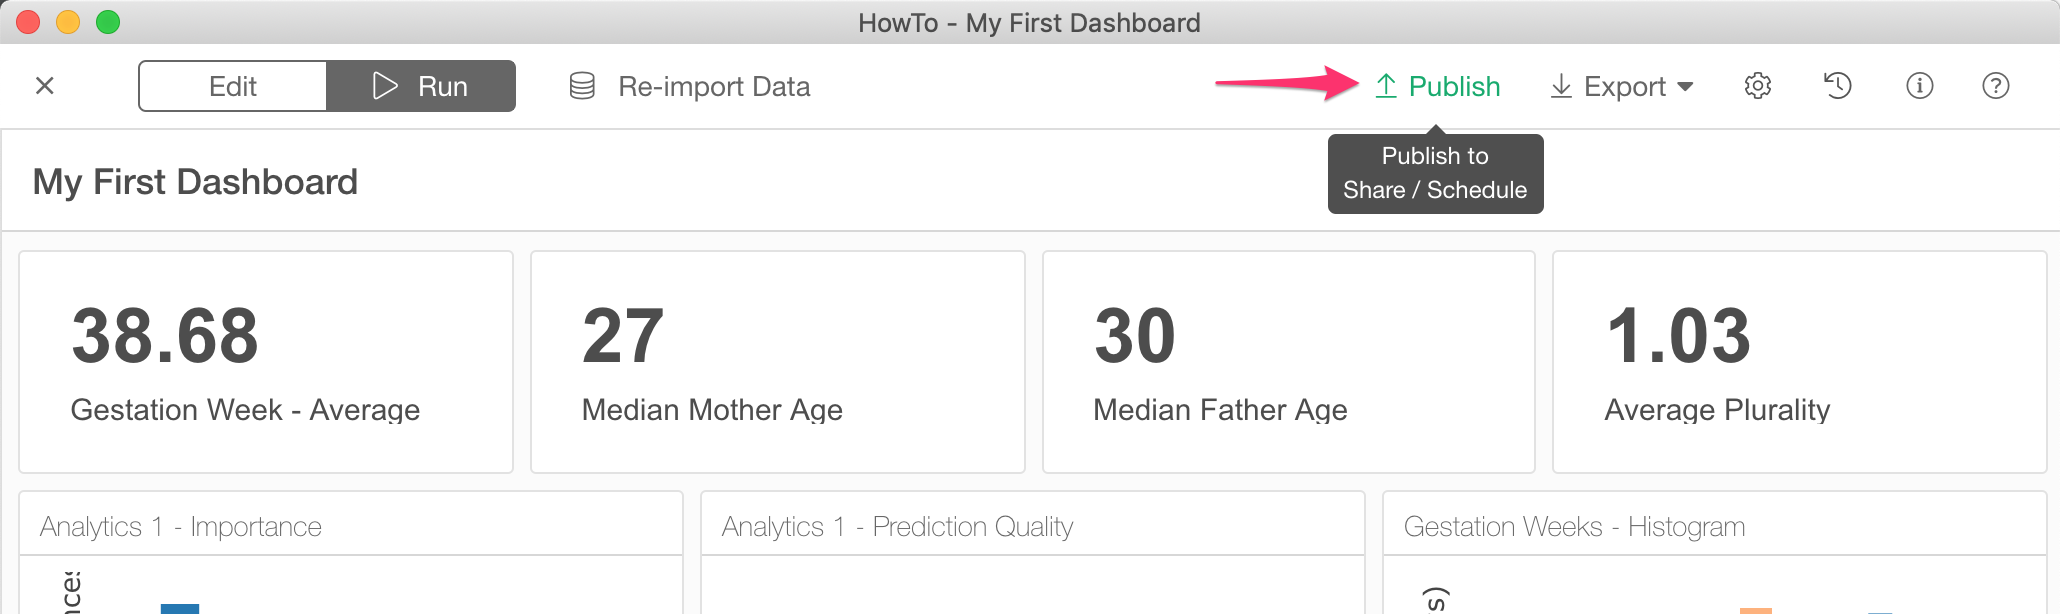Image resolution: width=2060 pixels, height=614 pixels.
Task: Open dashboard settings gear icon
Action: (1758, 86)
